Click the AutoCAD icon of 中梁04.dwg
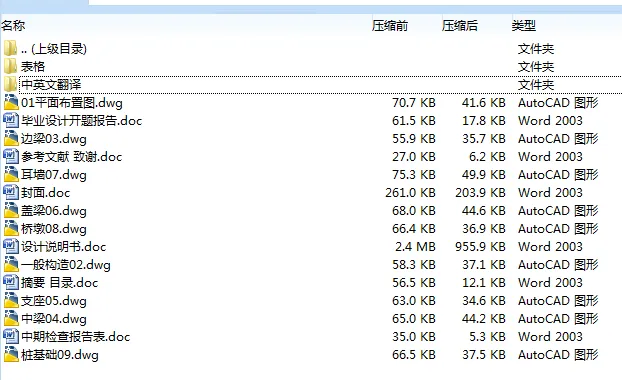 pyautogui.click(x=11, y=319)
